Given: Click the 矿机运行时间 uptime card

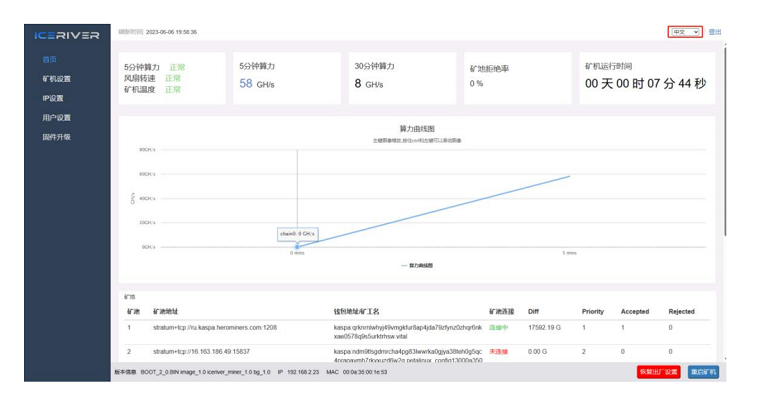Looking at the screenshot, I should click(646, 77).
